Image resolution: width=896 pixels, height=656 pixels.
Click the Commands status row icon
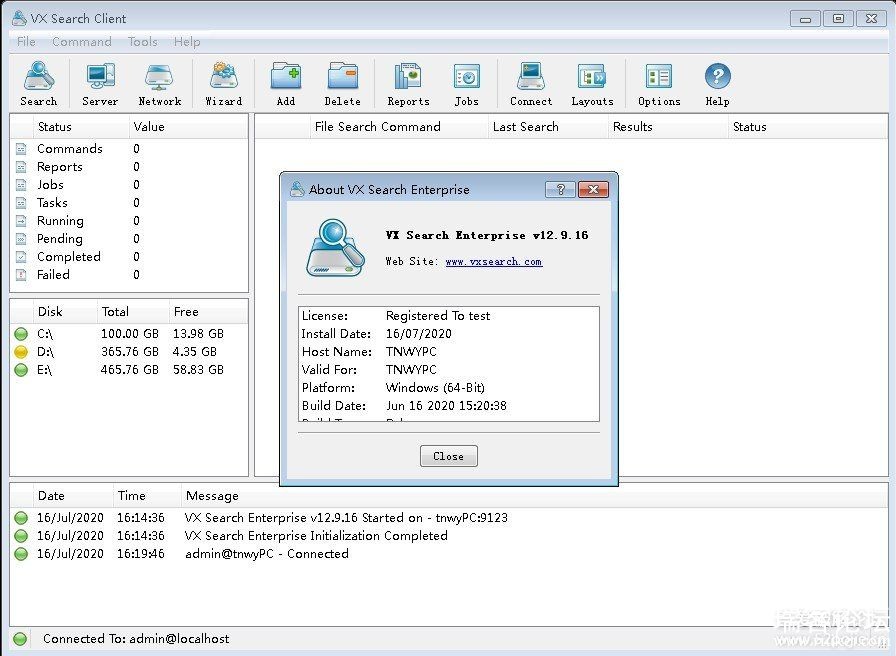pyautogui.click(x=21, y=149)
